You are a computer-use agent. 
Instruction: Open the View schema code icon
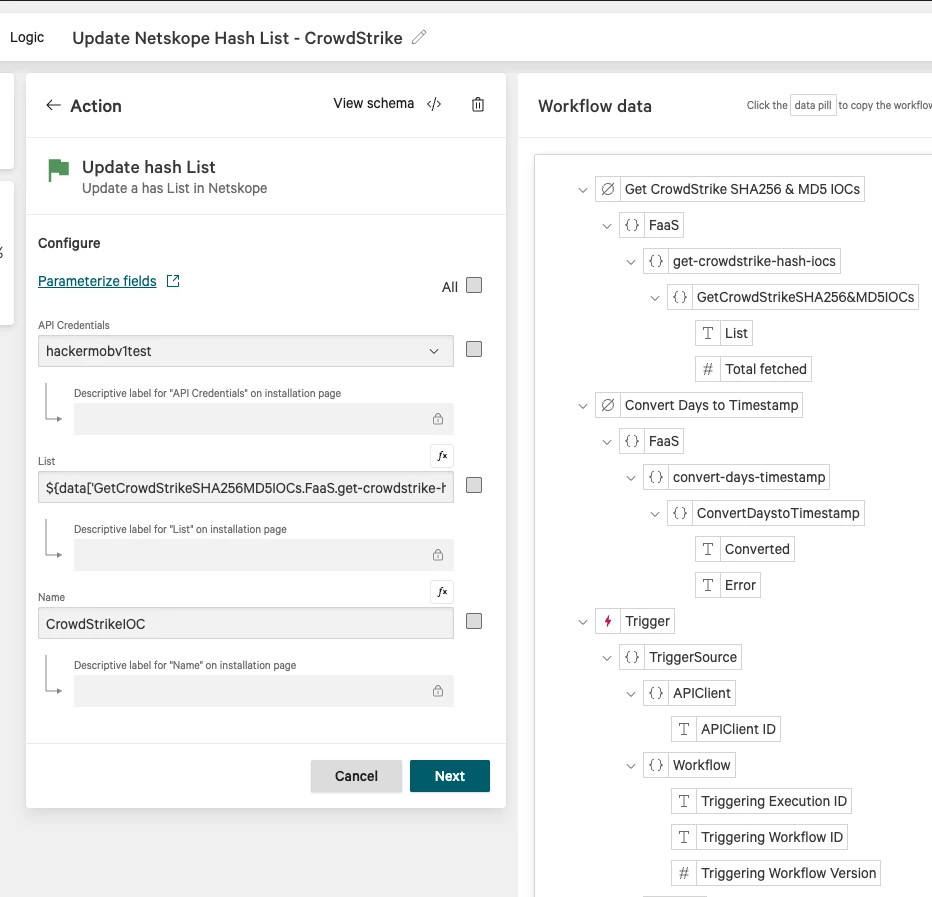tap(434, 104)
